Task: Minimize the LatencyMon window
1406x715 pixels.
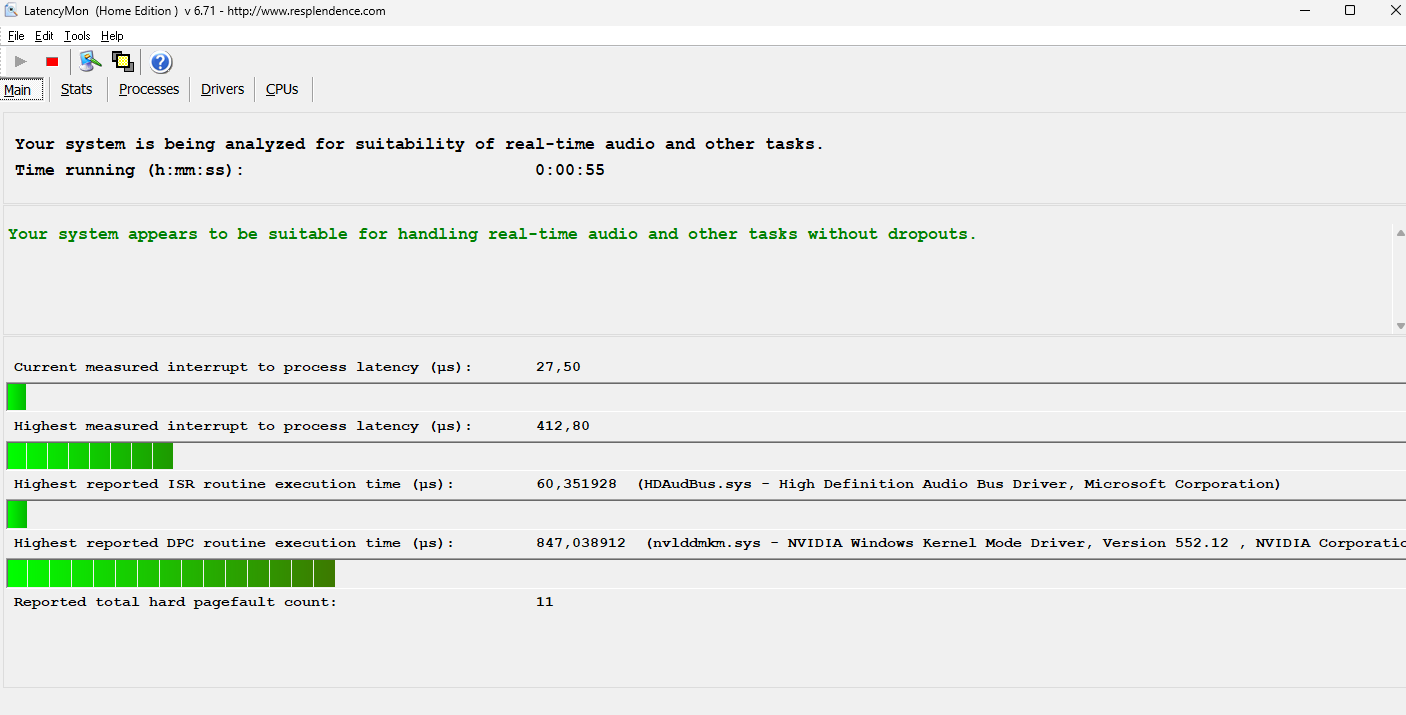Action: point(1304,11)
